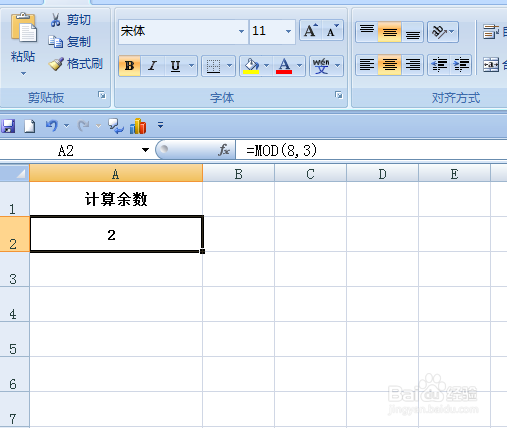Click the Insert Function fx button
Viewport: 507px width, 428px height.
(224, 150)
